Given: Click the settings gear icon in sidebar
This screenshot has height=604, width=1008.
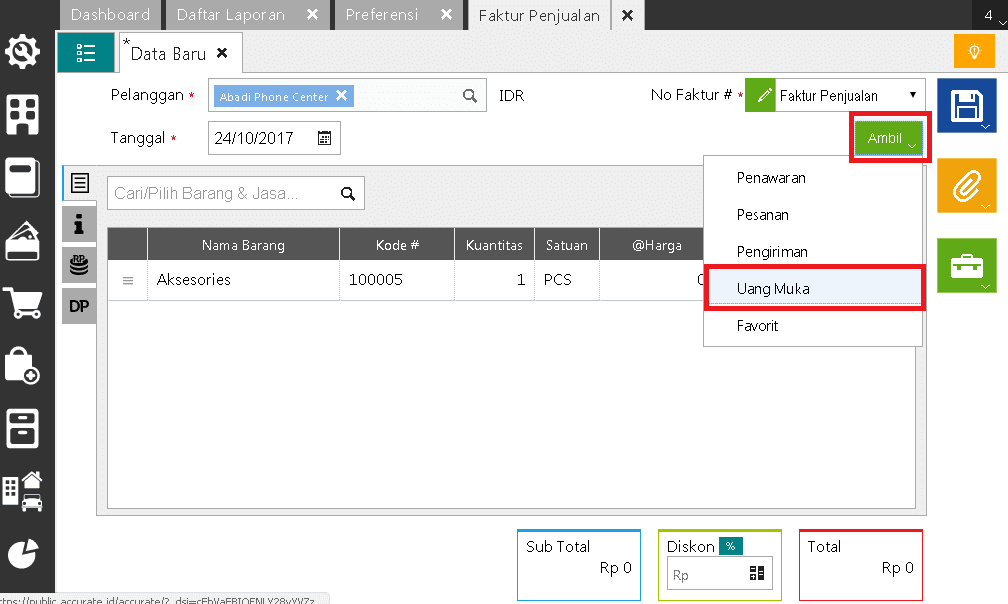Looking at the screenshot, I should [23, 52].
